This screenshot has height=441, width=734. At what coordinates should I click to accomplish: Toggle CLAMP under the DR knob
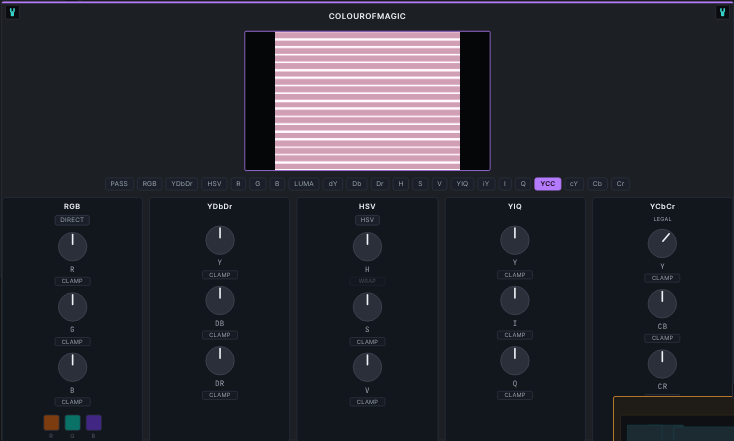click(x=220, y=395)
